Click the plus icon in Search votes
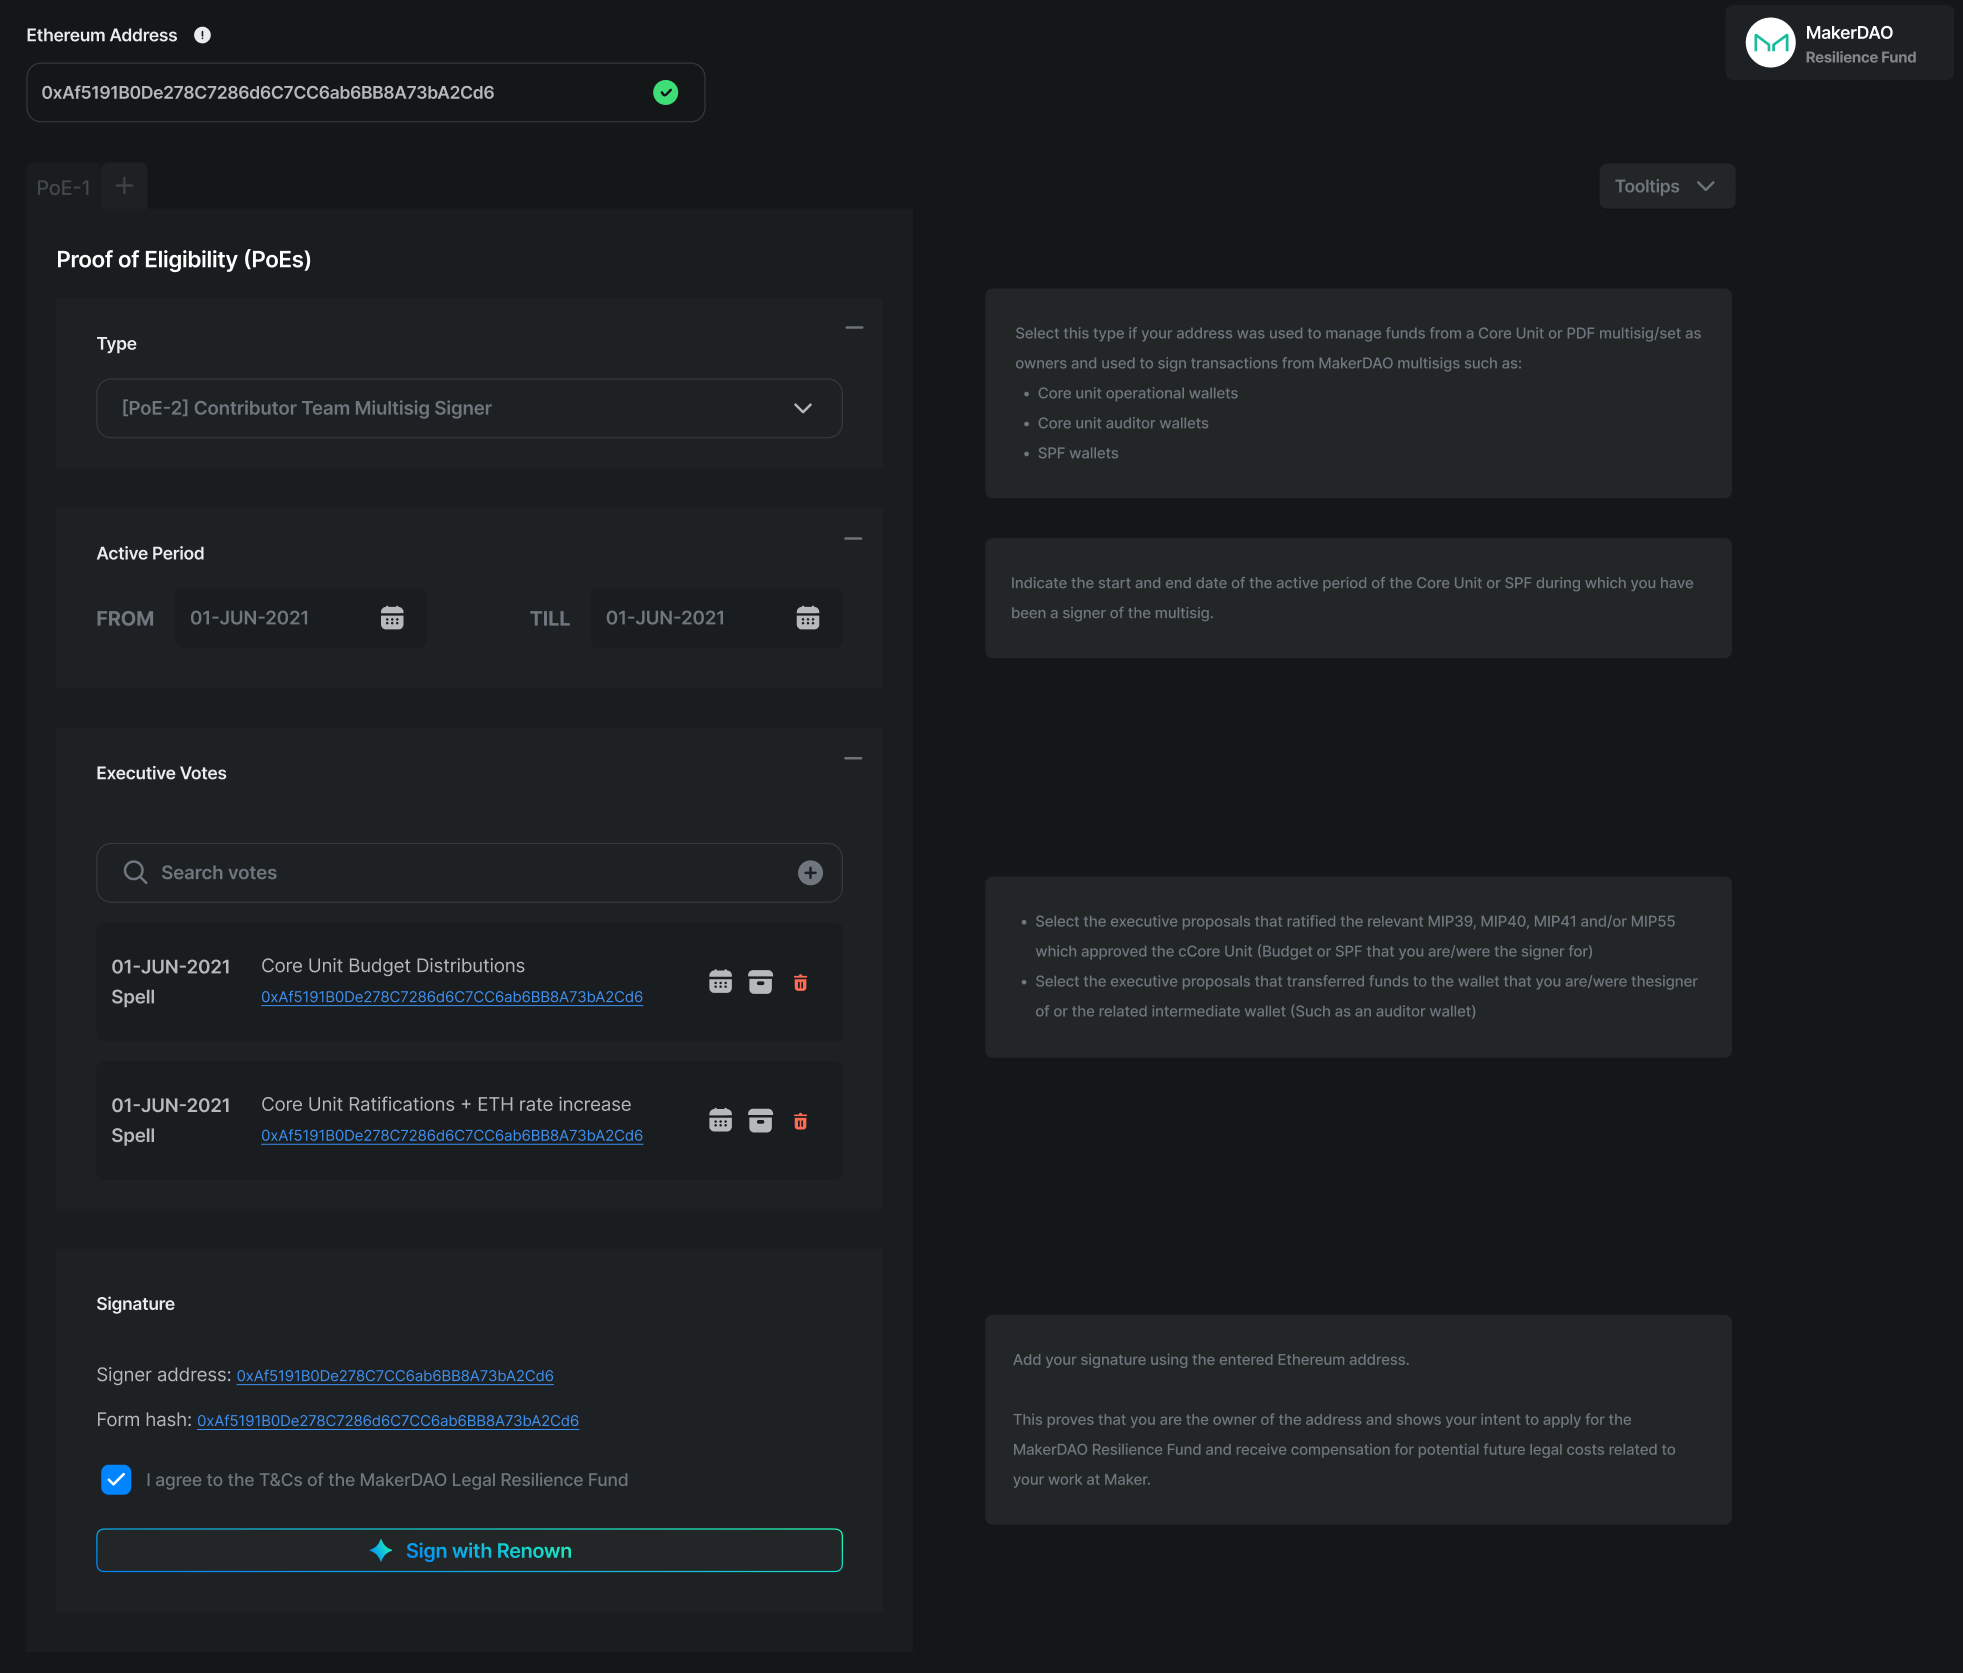 810,873
